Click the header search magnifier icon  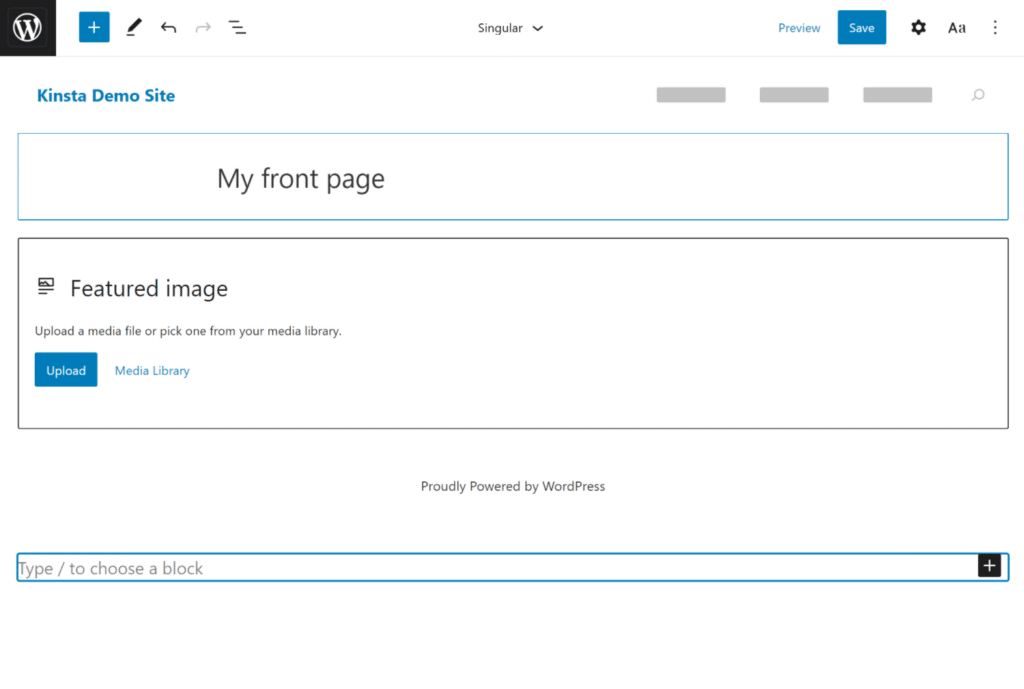978,95
